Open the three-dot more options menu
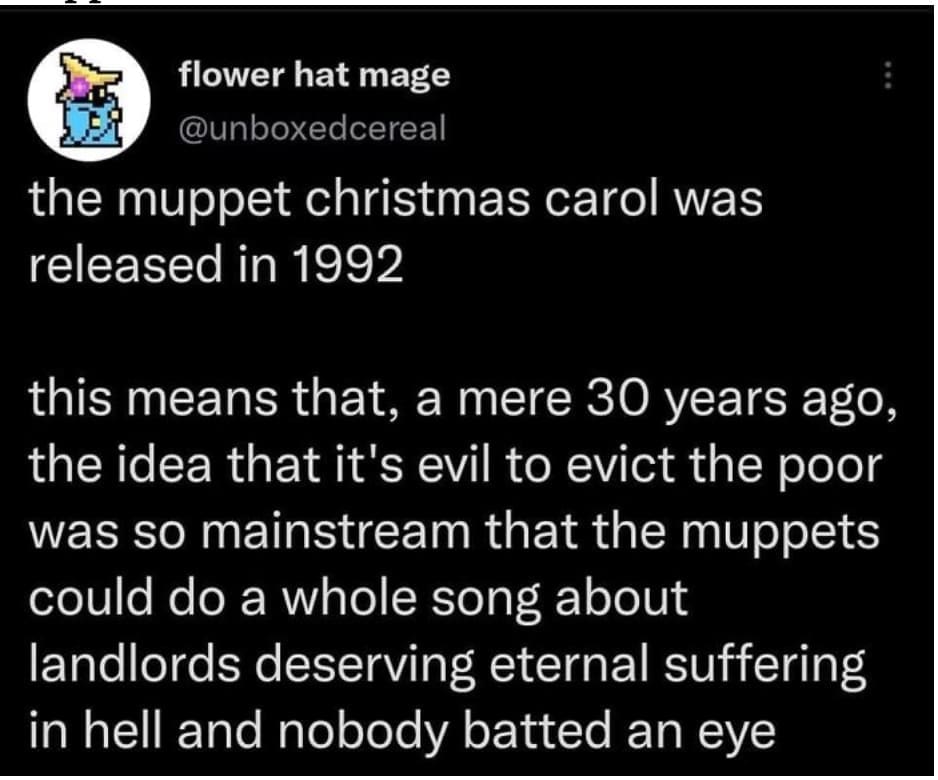The width and height of the screenshot is (938, 780). coord(884,76)
